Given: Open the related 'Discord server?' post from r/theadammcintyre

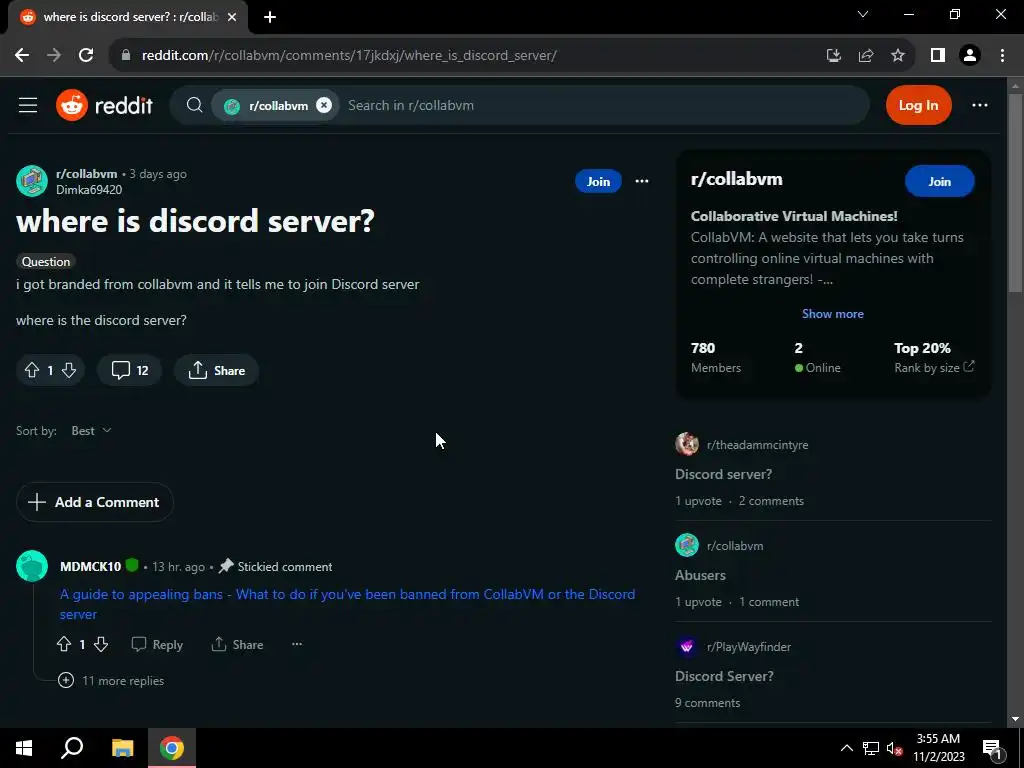Looking at the screenshot, I should [x=724, y=474].
